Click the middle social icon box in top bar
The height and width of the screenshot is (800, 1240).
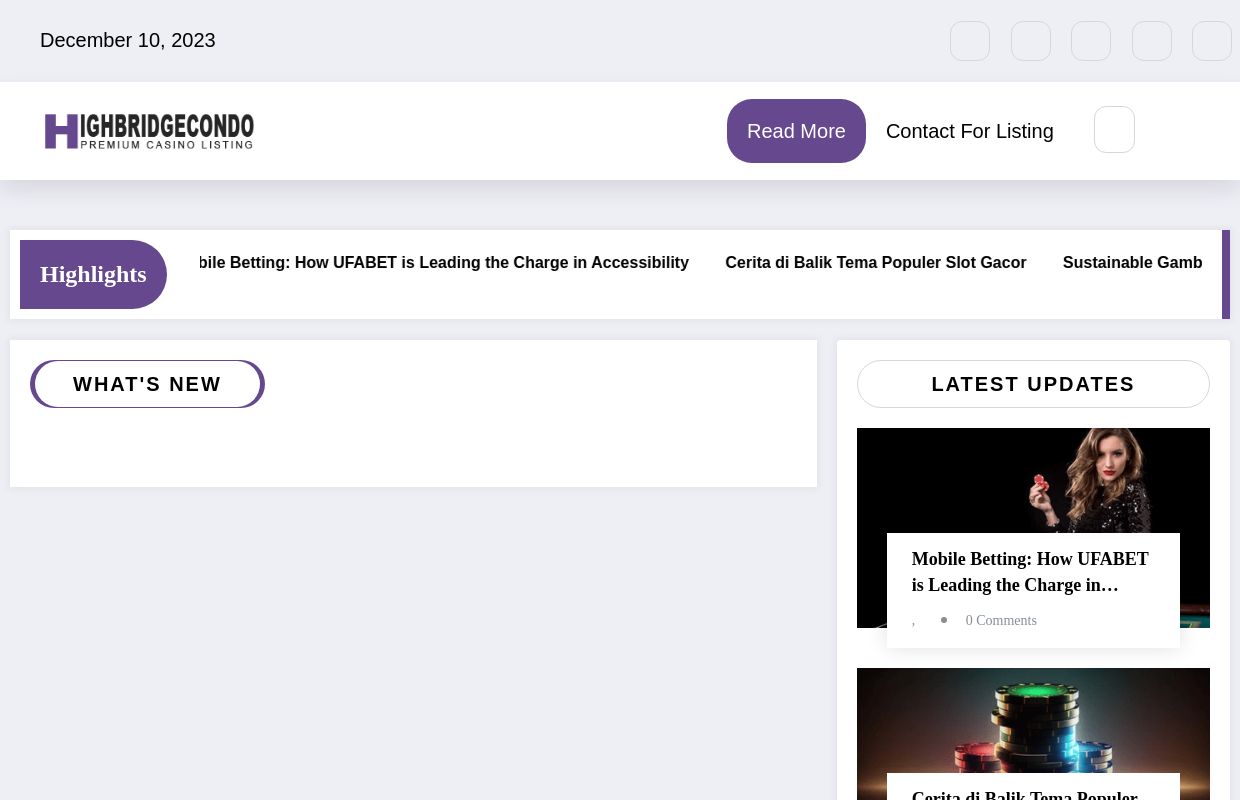[1090, 41]
